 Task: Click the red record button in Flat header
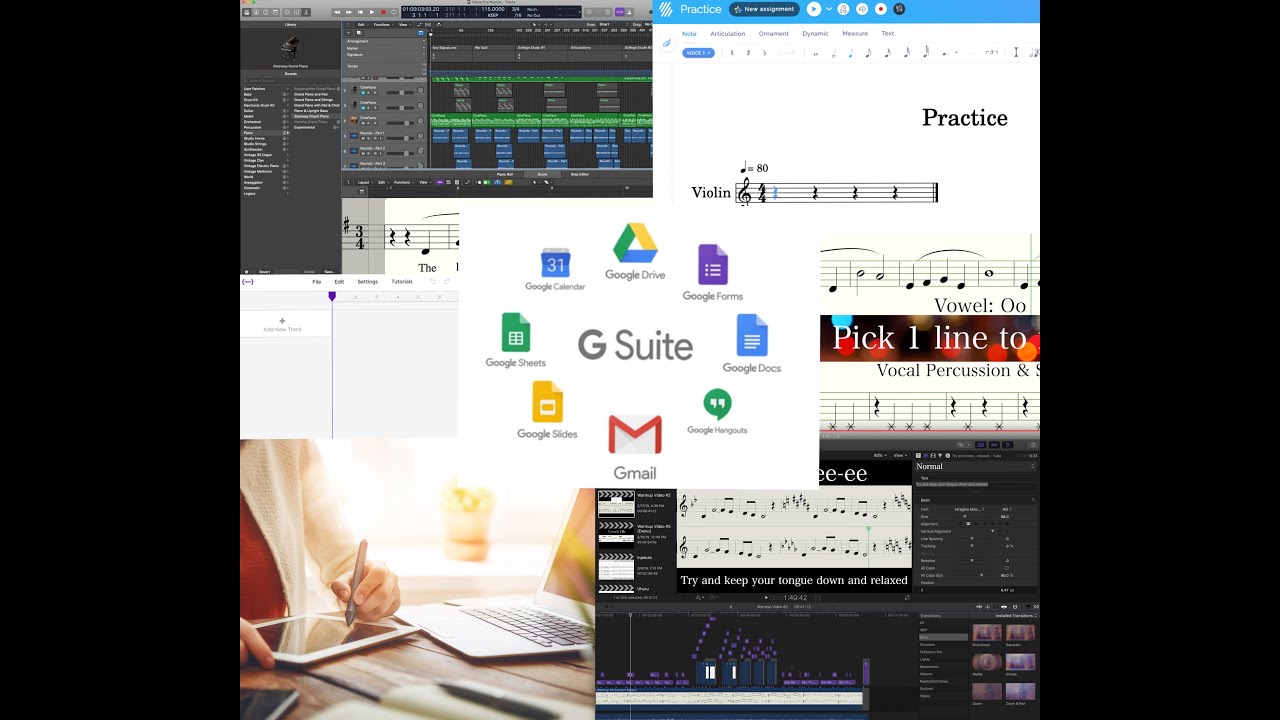point(881,9)
